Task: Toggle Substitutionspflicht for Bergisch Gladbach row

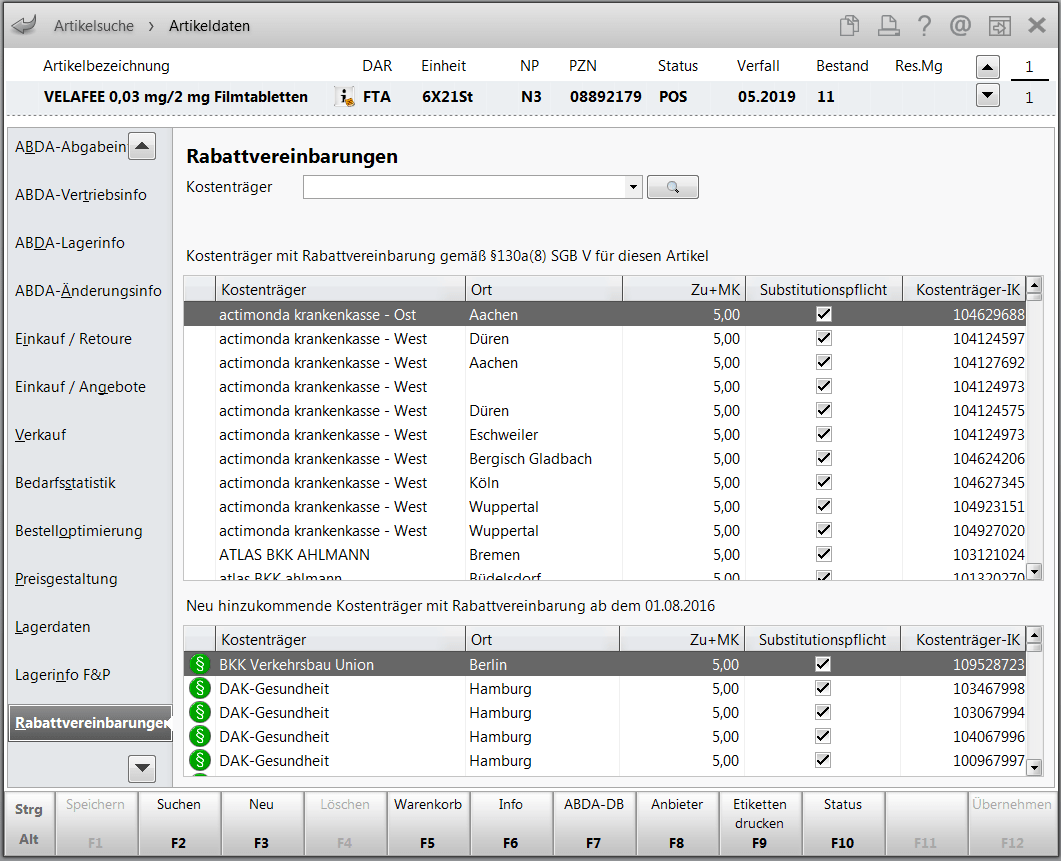Action: click(x=823, y=458)
